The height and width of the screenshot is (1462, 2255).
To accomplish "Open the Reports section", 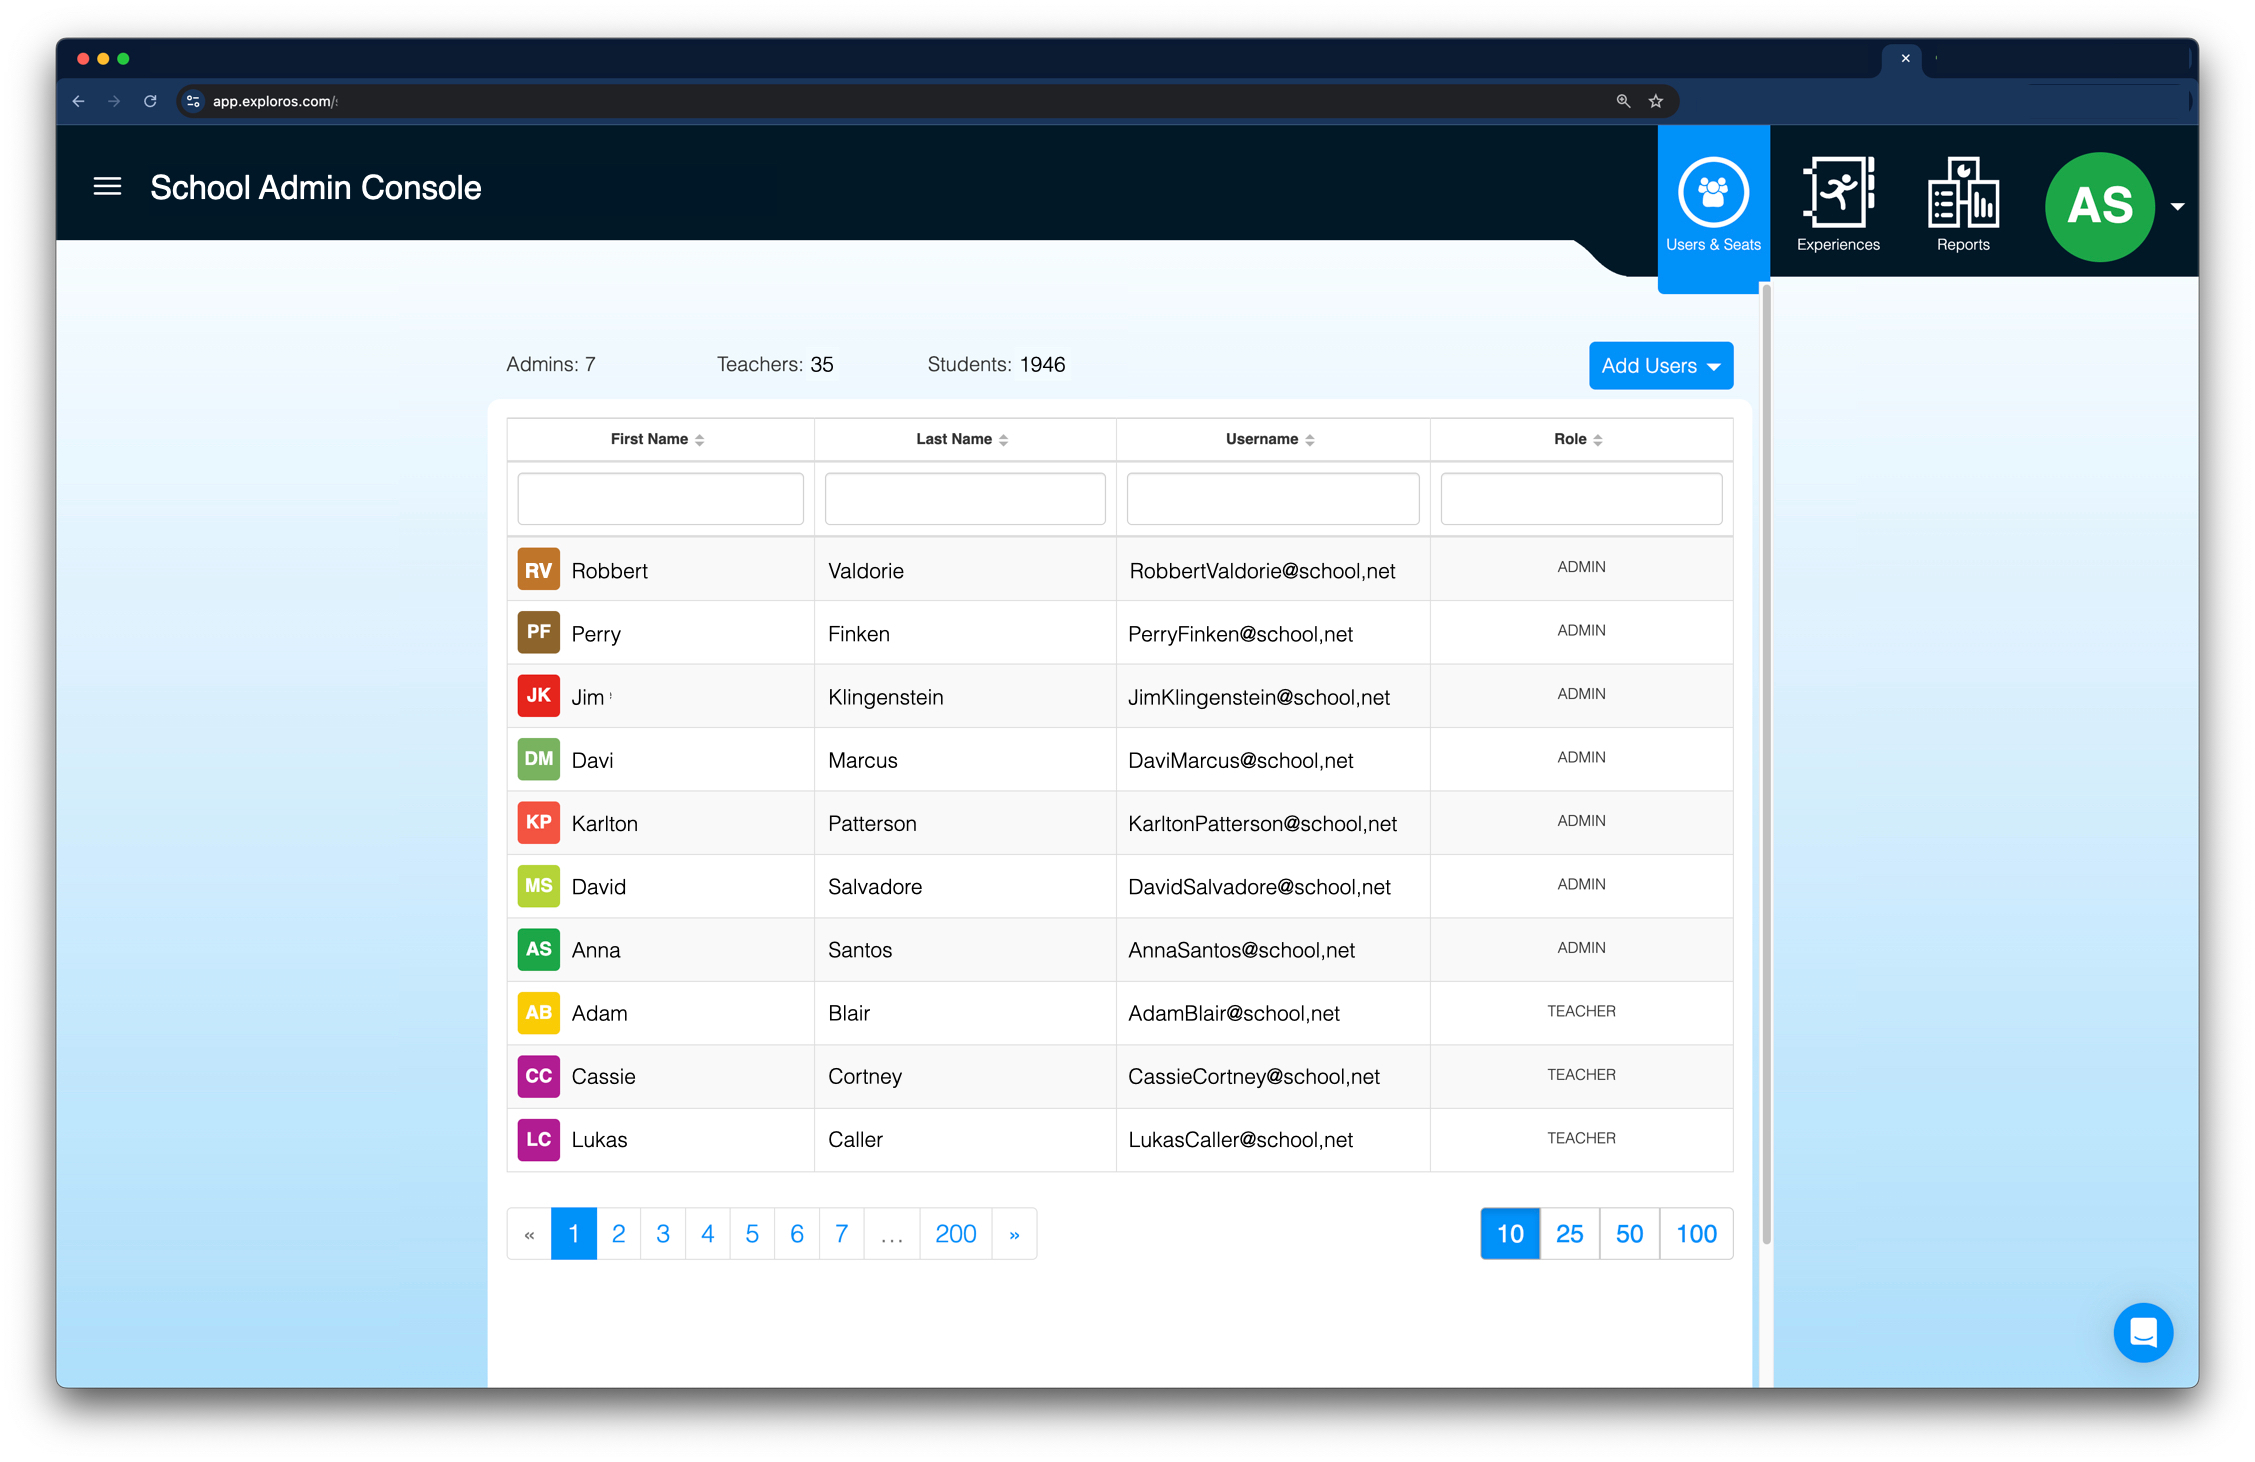I will tap(1962, 206).
